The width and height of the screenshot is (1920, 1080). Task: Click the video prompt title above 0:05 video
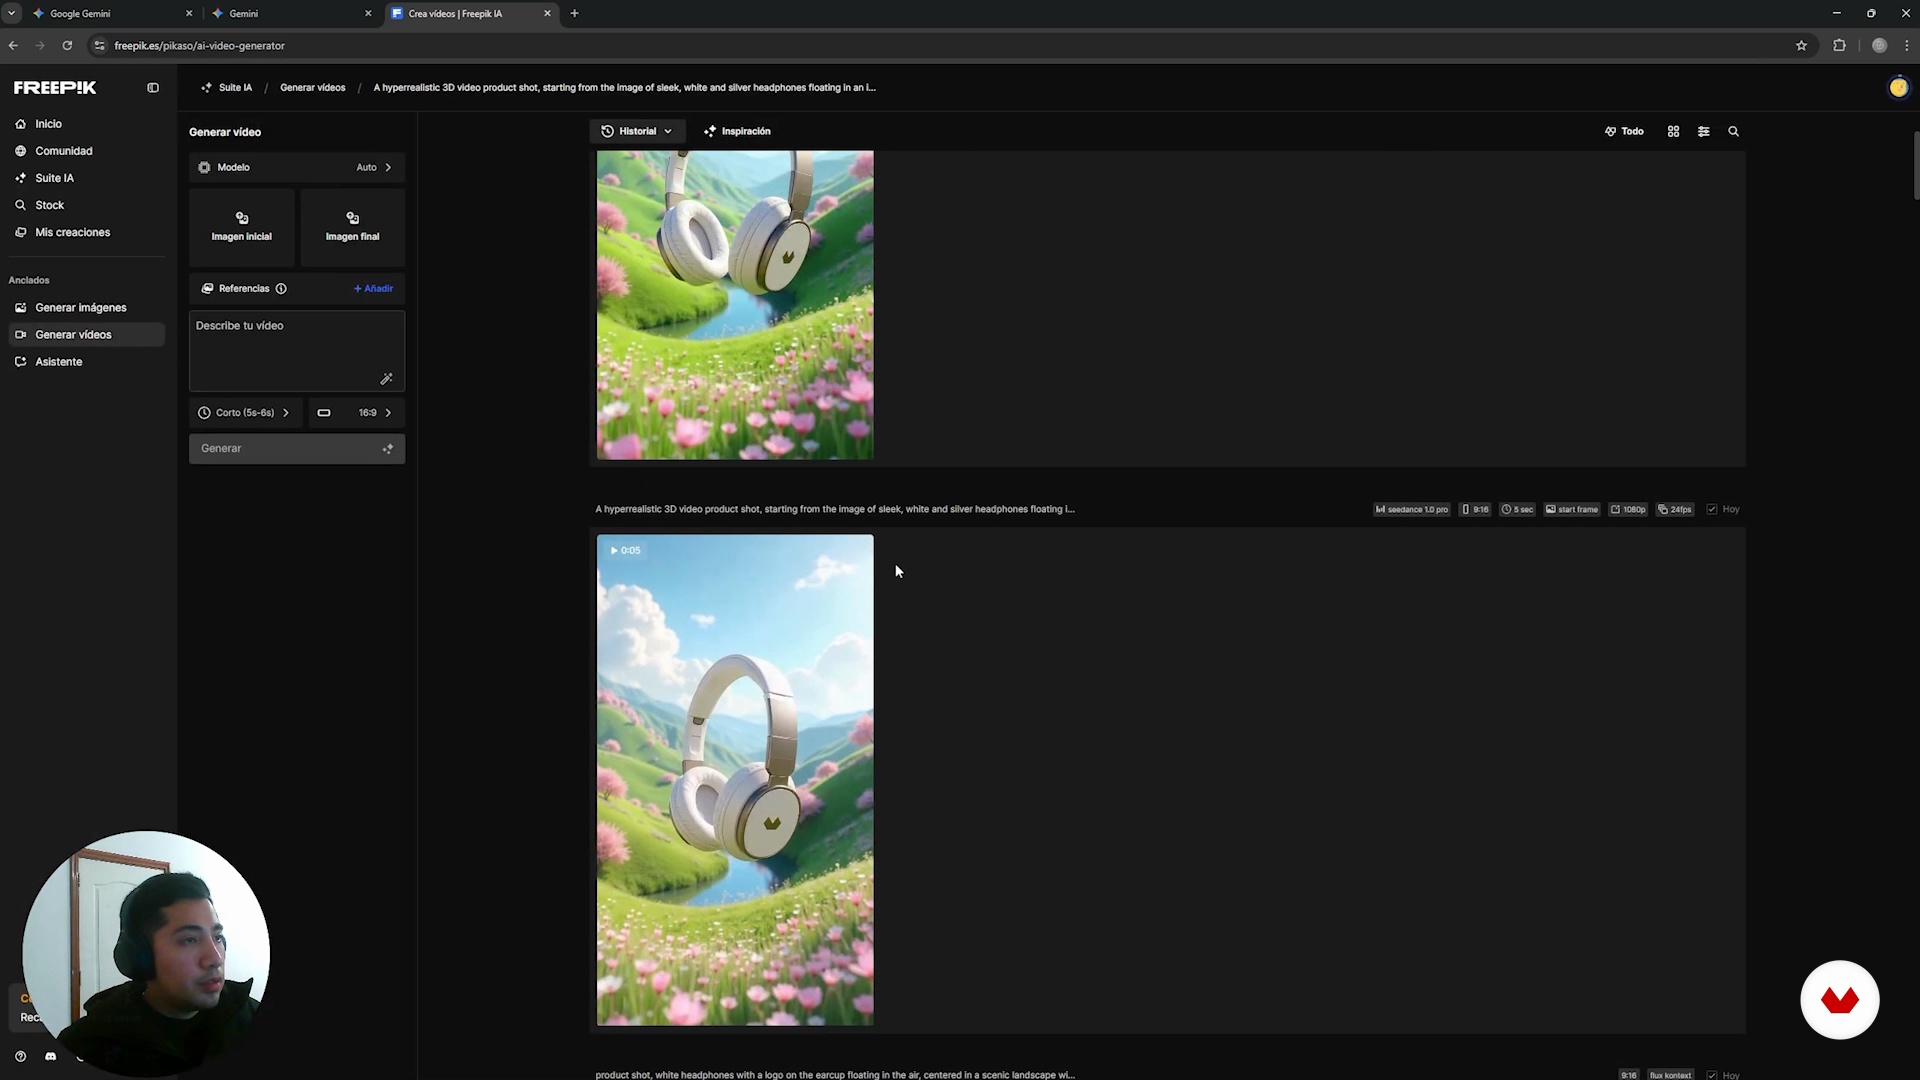tap(835, 510)
